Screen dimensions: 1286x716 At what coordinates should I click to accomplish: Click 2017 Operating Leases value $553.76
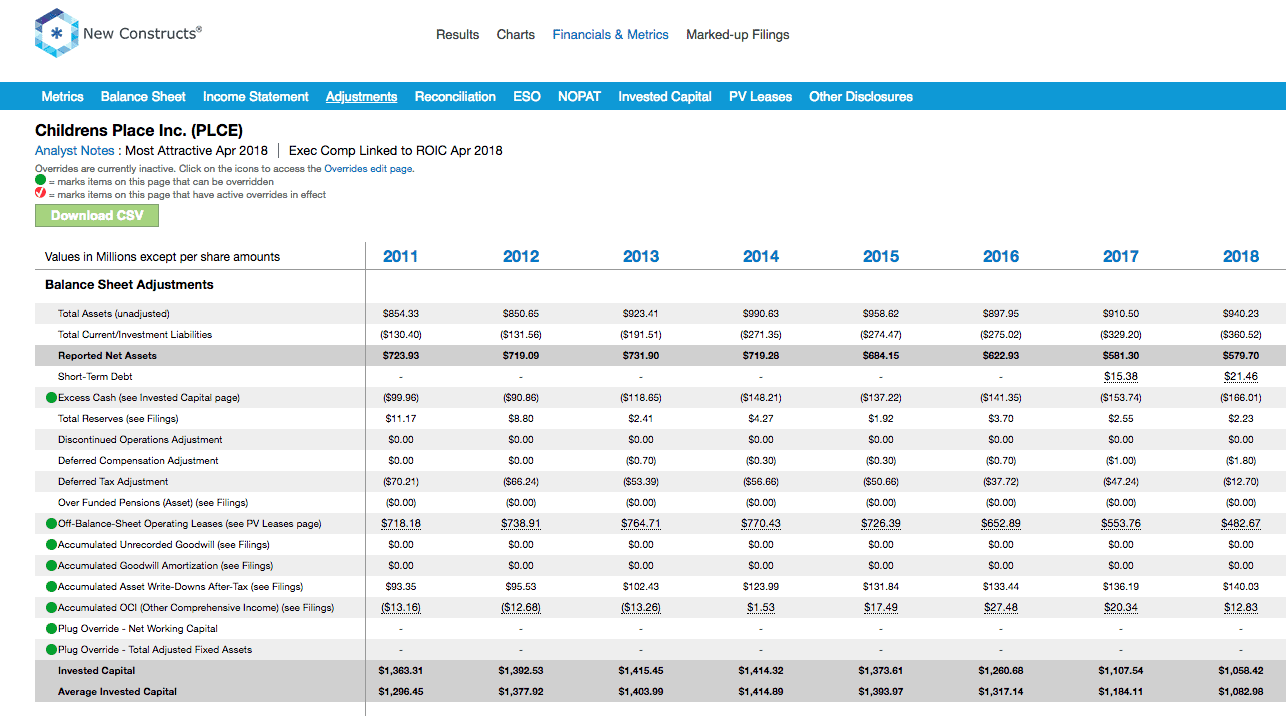pos(1121,524)
